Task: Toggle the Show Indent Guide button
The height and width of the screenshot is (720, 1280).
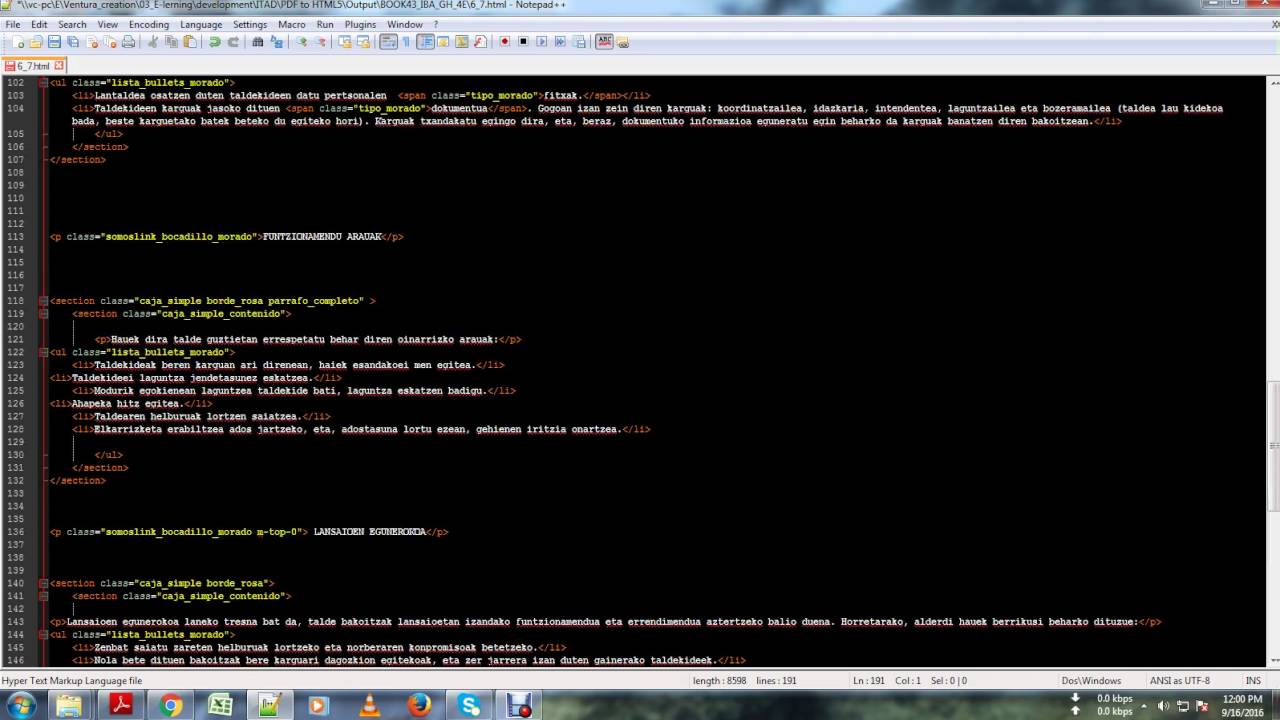Action: point(425,42)
